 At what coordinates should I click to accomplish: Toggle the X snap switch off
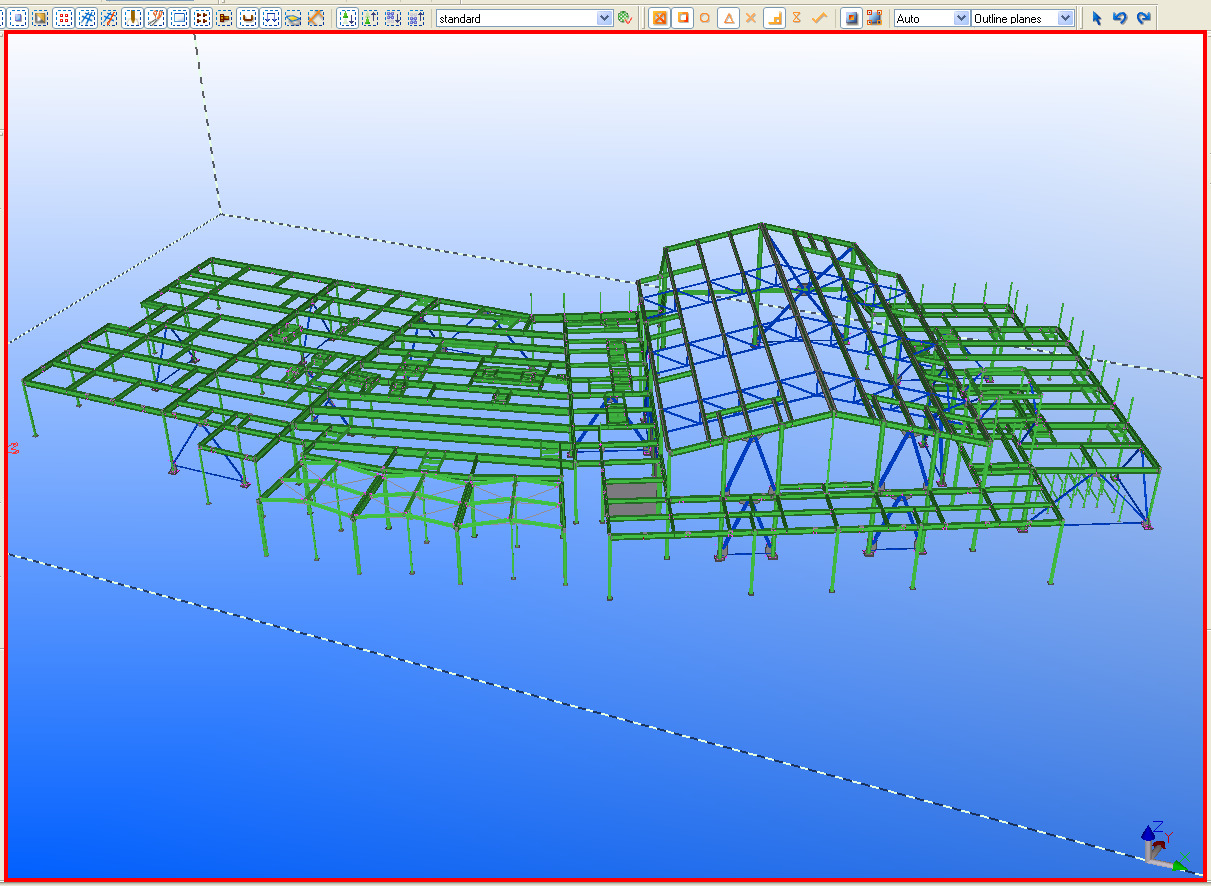point(752,17)
